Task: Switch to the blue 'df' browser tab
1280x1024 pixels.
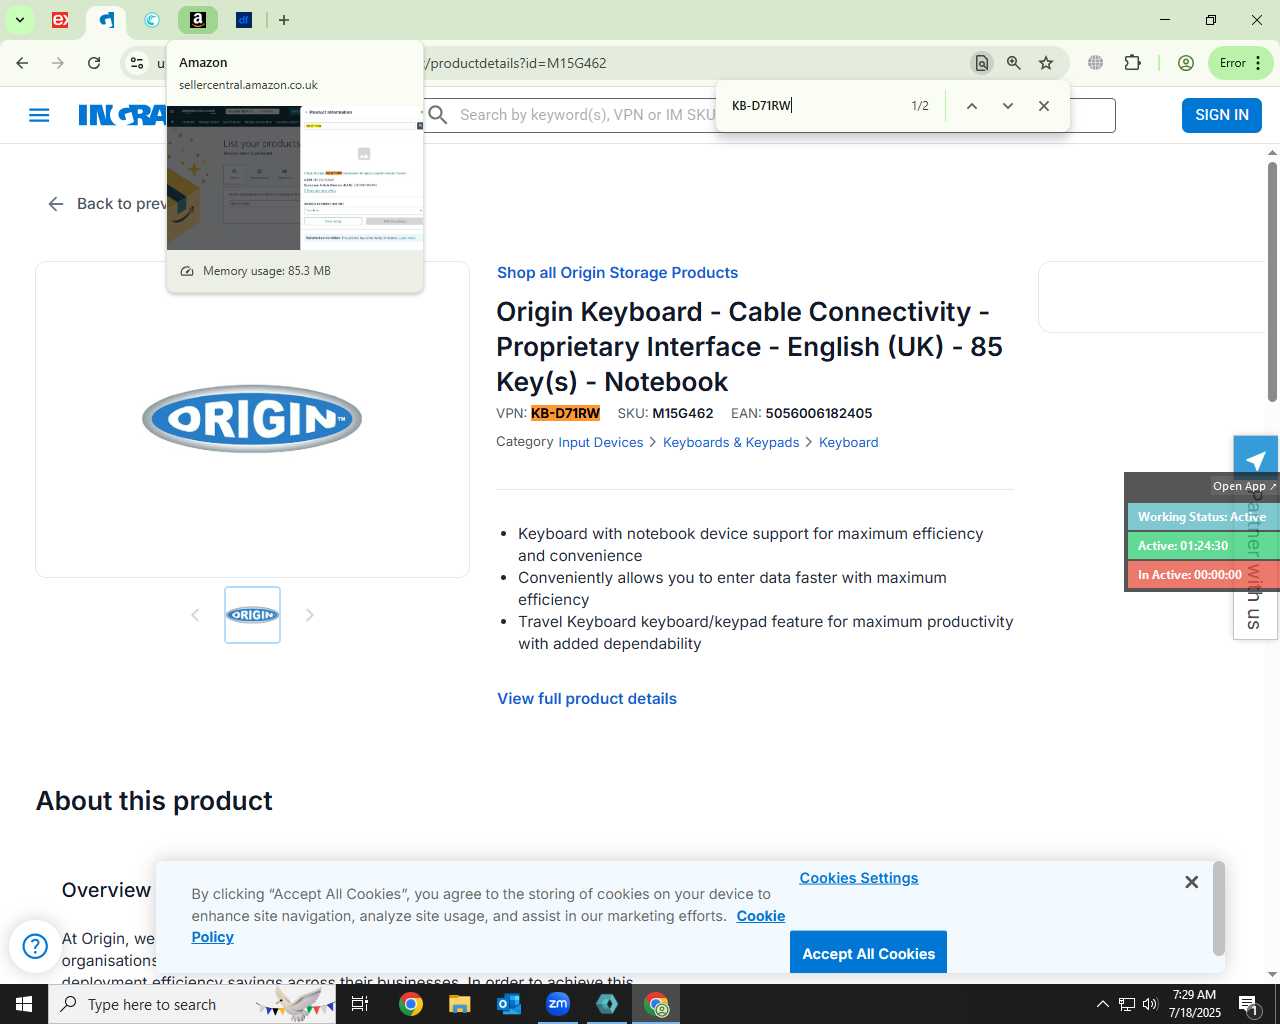Action: (244, 20)
